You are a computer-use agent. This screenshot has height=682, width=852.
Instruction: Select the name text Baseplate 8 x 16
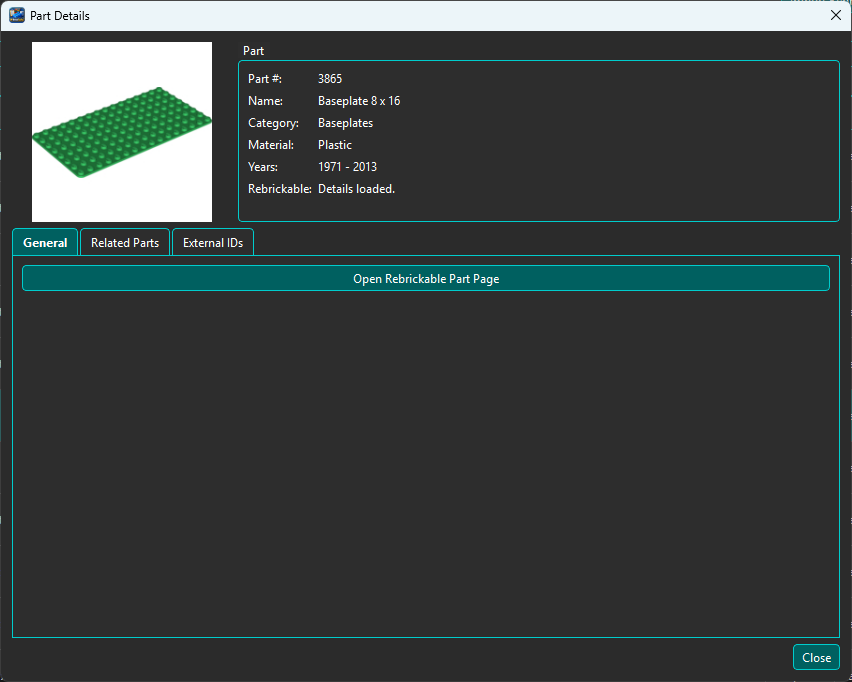point(359,101)
